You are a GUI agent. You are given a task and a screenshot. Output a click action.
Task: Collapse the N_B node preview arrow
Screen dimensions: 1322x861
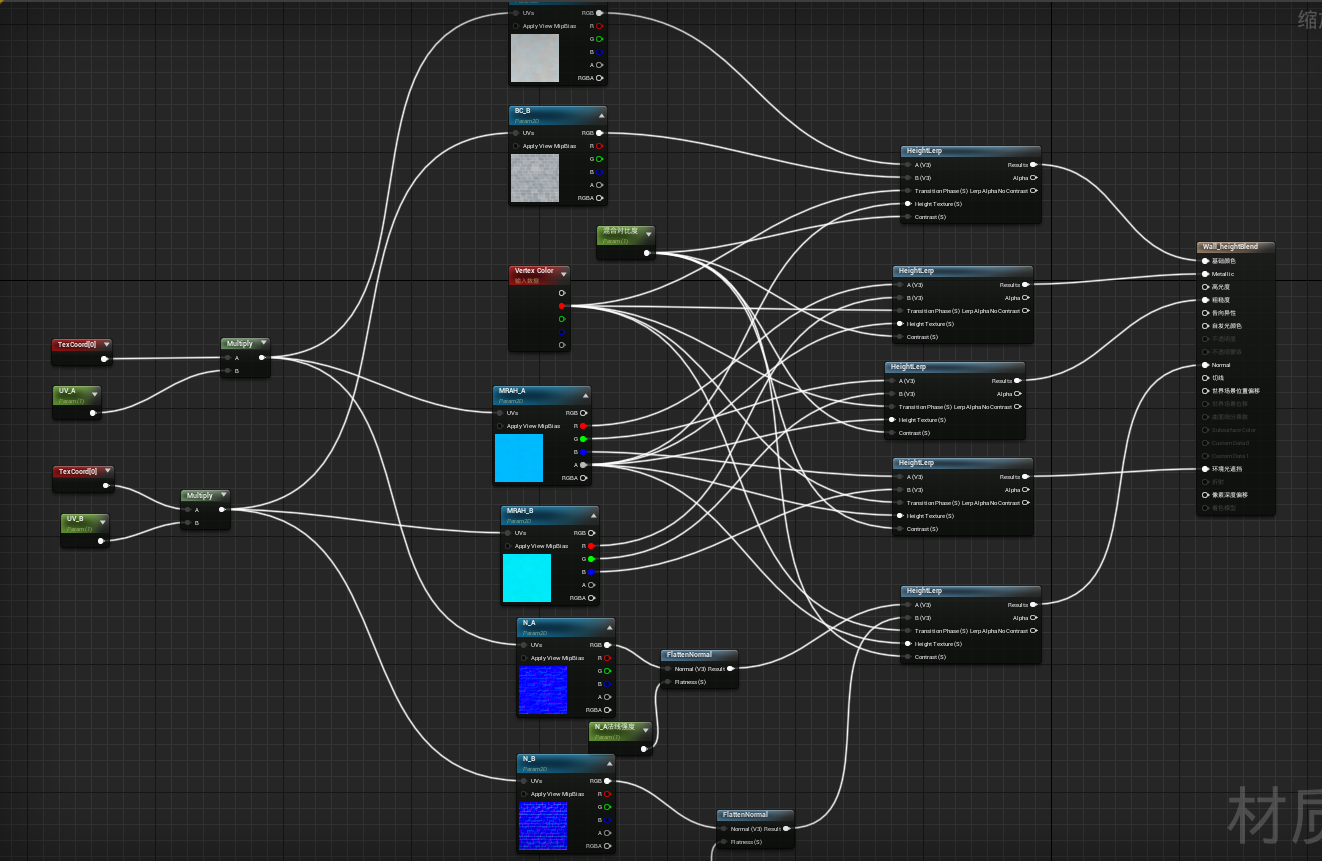pyautogui.click(x=608, y=762)
